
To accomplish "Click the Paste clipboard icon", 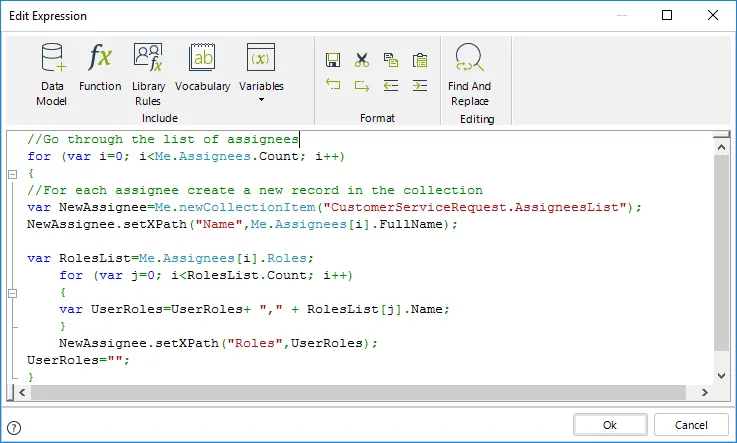I will click(420, 60).
